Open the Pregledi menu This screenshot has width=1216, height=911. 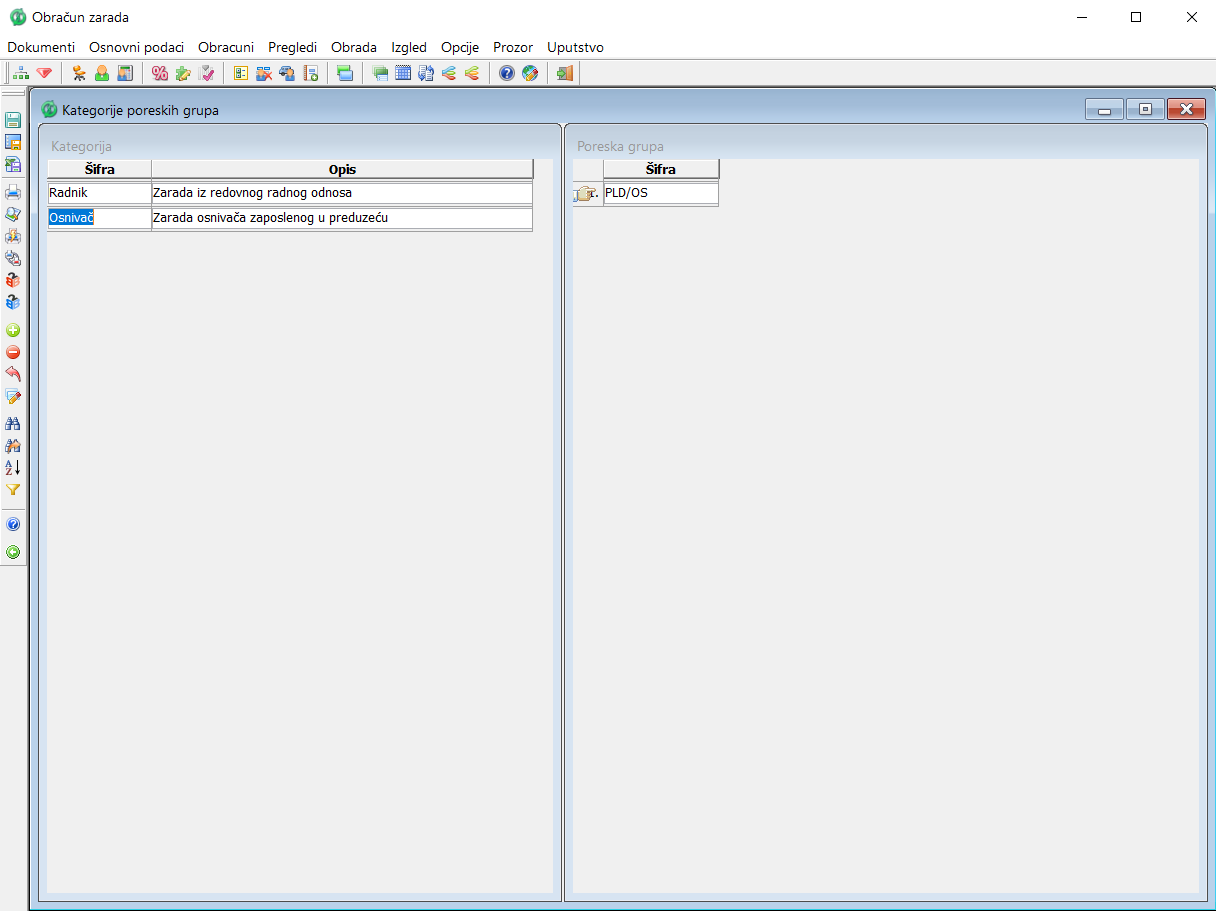(x=292, y=47)
